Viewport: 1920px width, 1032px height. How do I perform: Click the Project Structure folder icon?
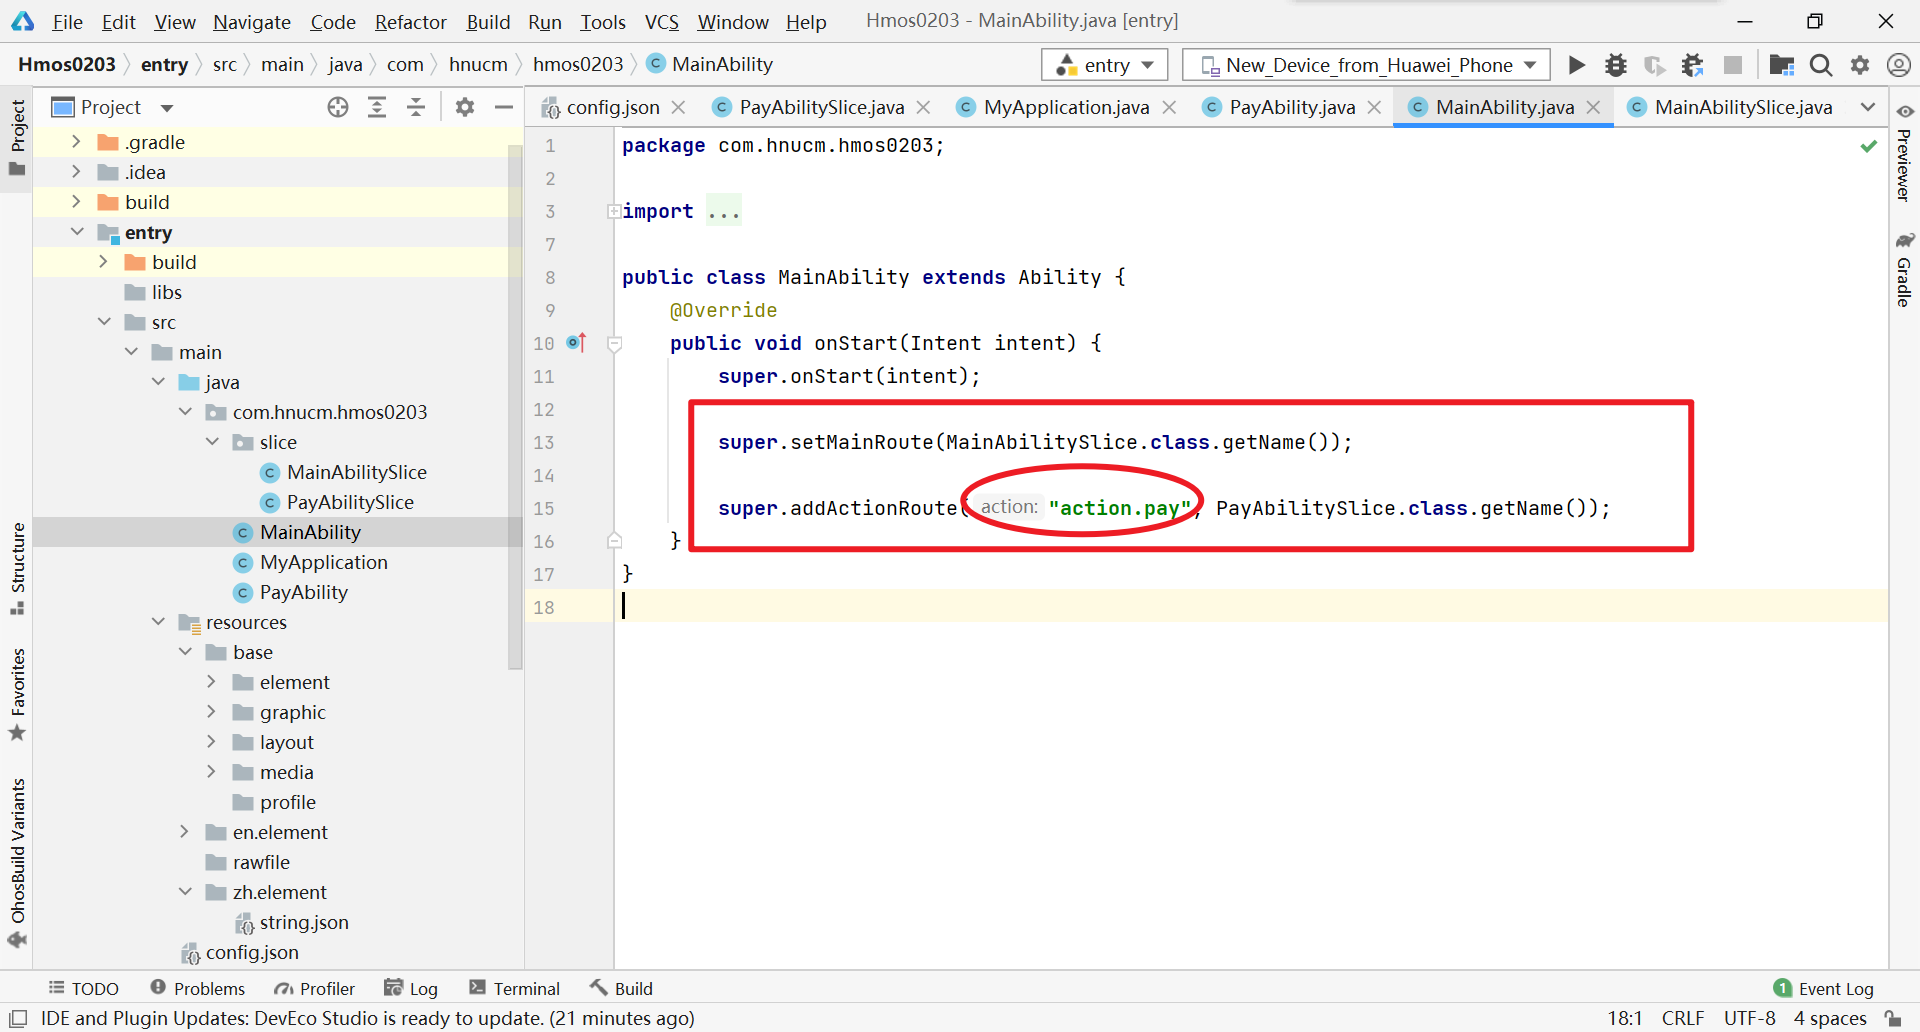click(1781, 65)
